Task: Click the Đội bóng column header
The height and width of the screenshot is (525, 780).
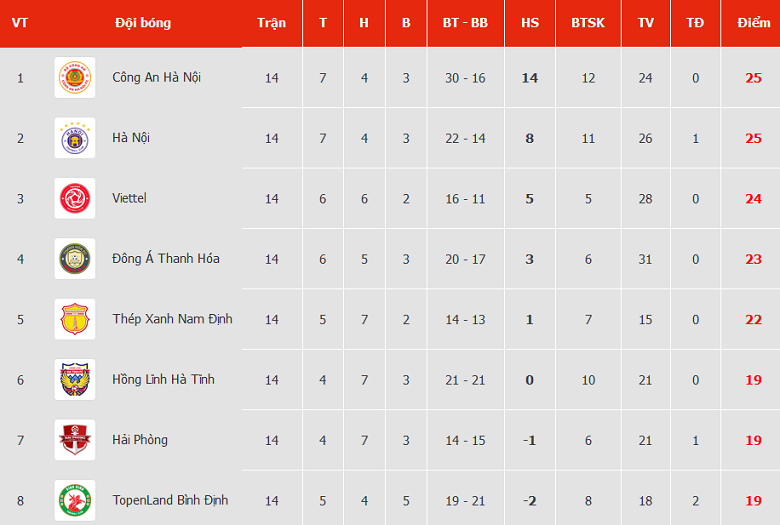Action: click(143, 23)
